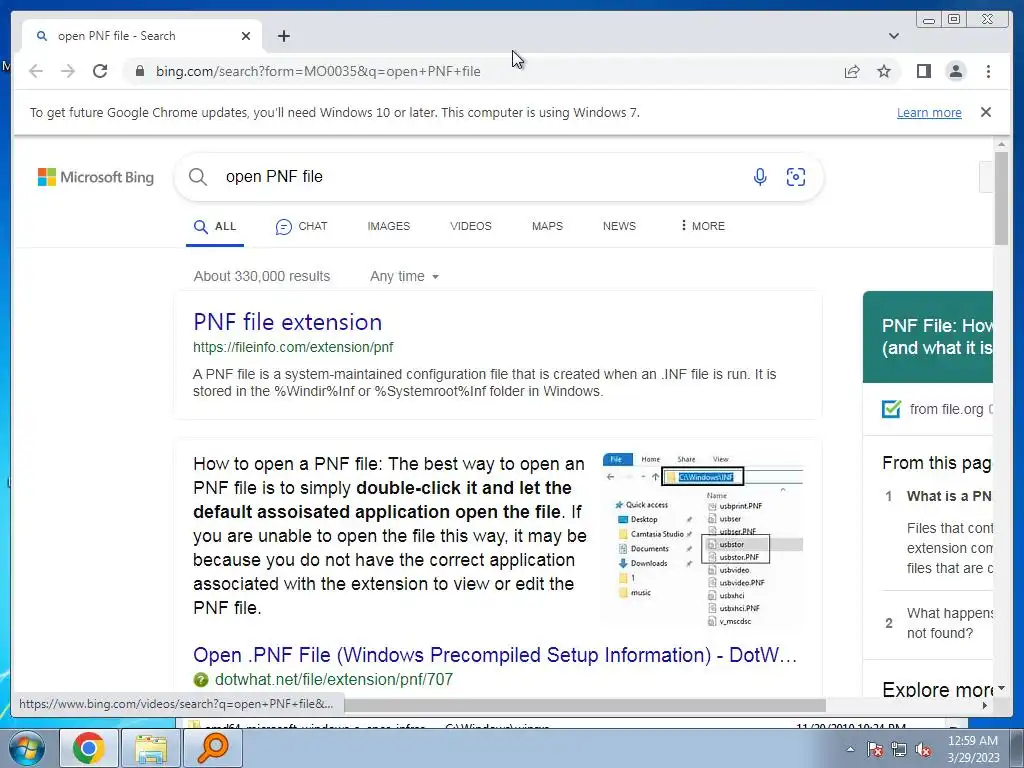This screenshot has width=1024, height=768.
Task: Open the Windows INF folder screenshot thumbnail
Action: pos(703,539)
